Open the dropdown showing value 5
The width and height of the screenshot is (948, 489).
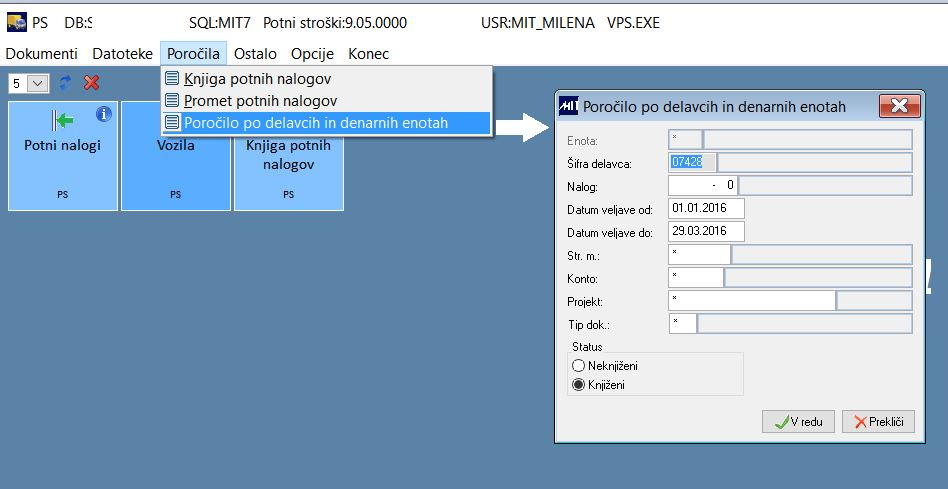pyautogui.click(x=29, y=83)
